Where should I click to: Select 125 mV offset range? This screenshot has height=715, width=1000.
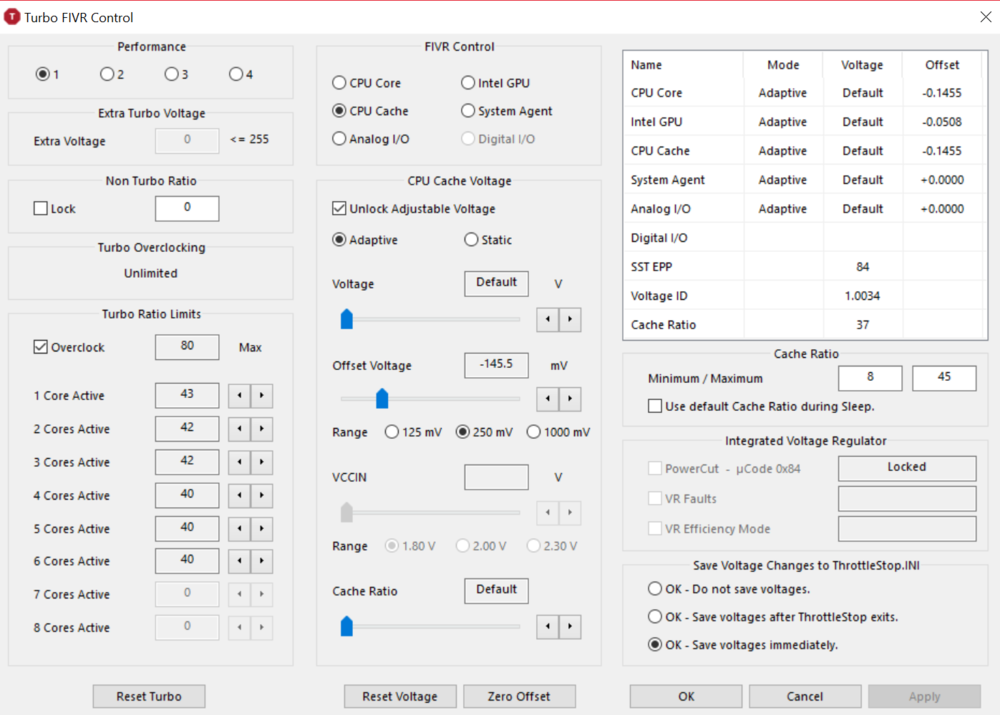pyautogui.click(x=392, y=432)
